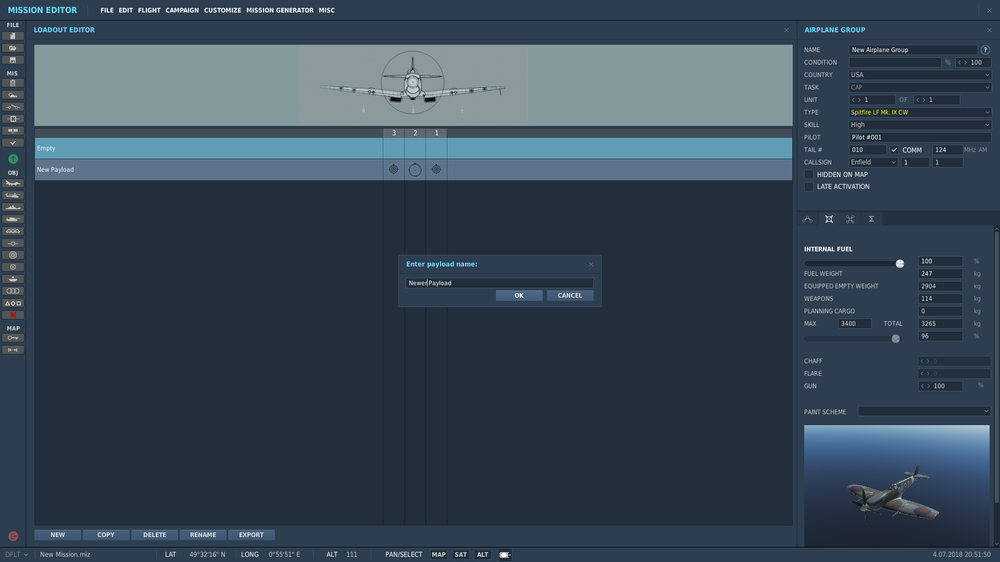Viewport: 1000px width, 562px height.
Task: Select the ship group placement icon
Action: (13, 207)
